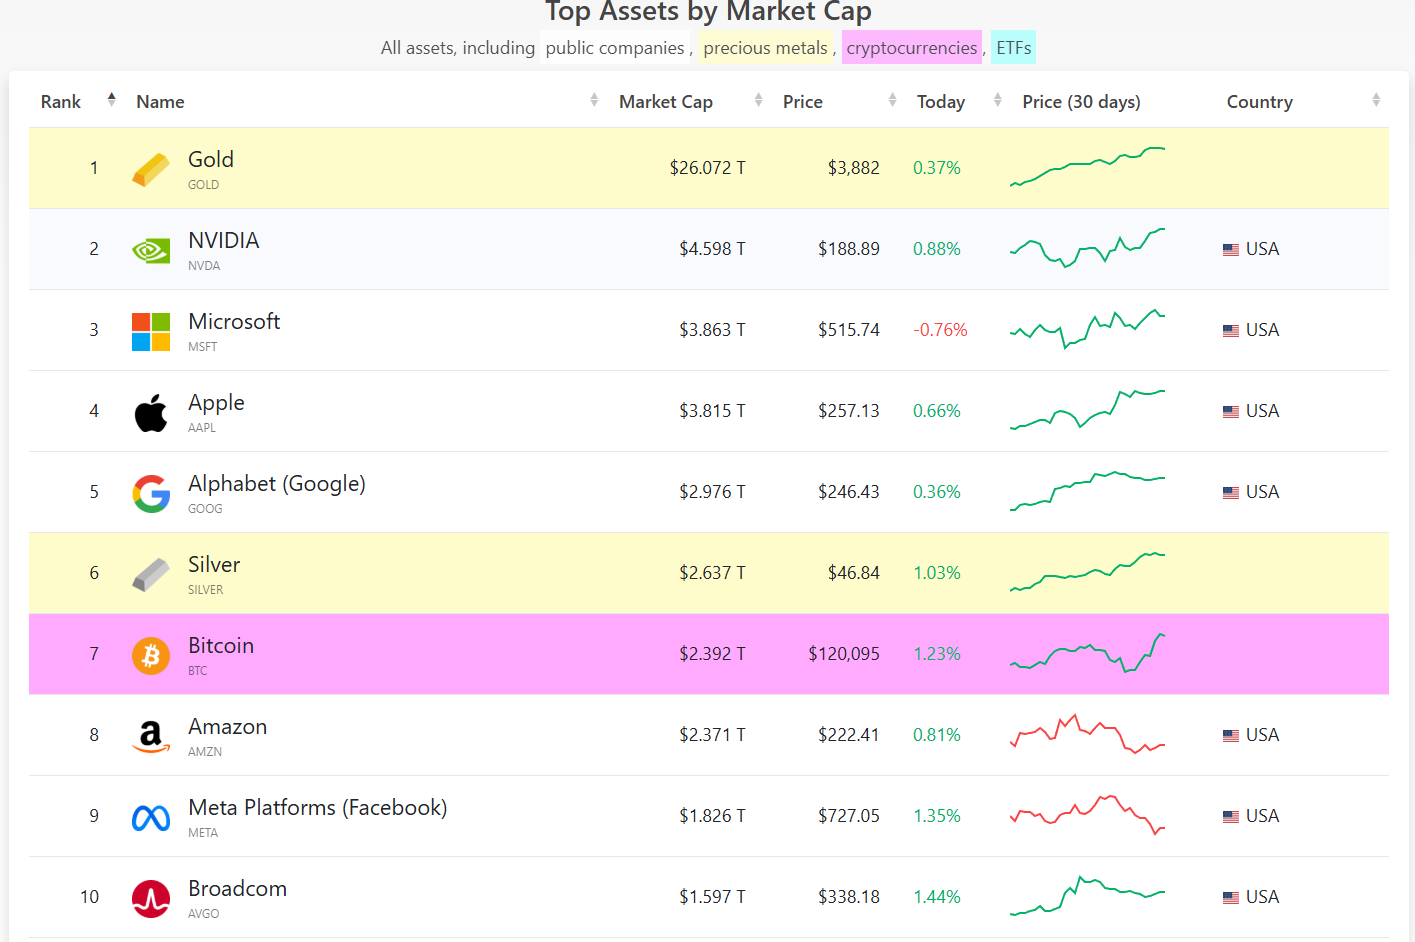Toggle the ETFs filter
Image resolution: width=1415 pixels, height=942 pixels.
click(x=1013, y=48)
